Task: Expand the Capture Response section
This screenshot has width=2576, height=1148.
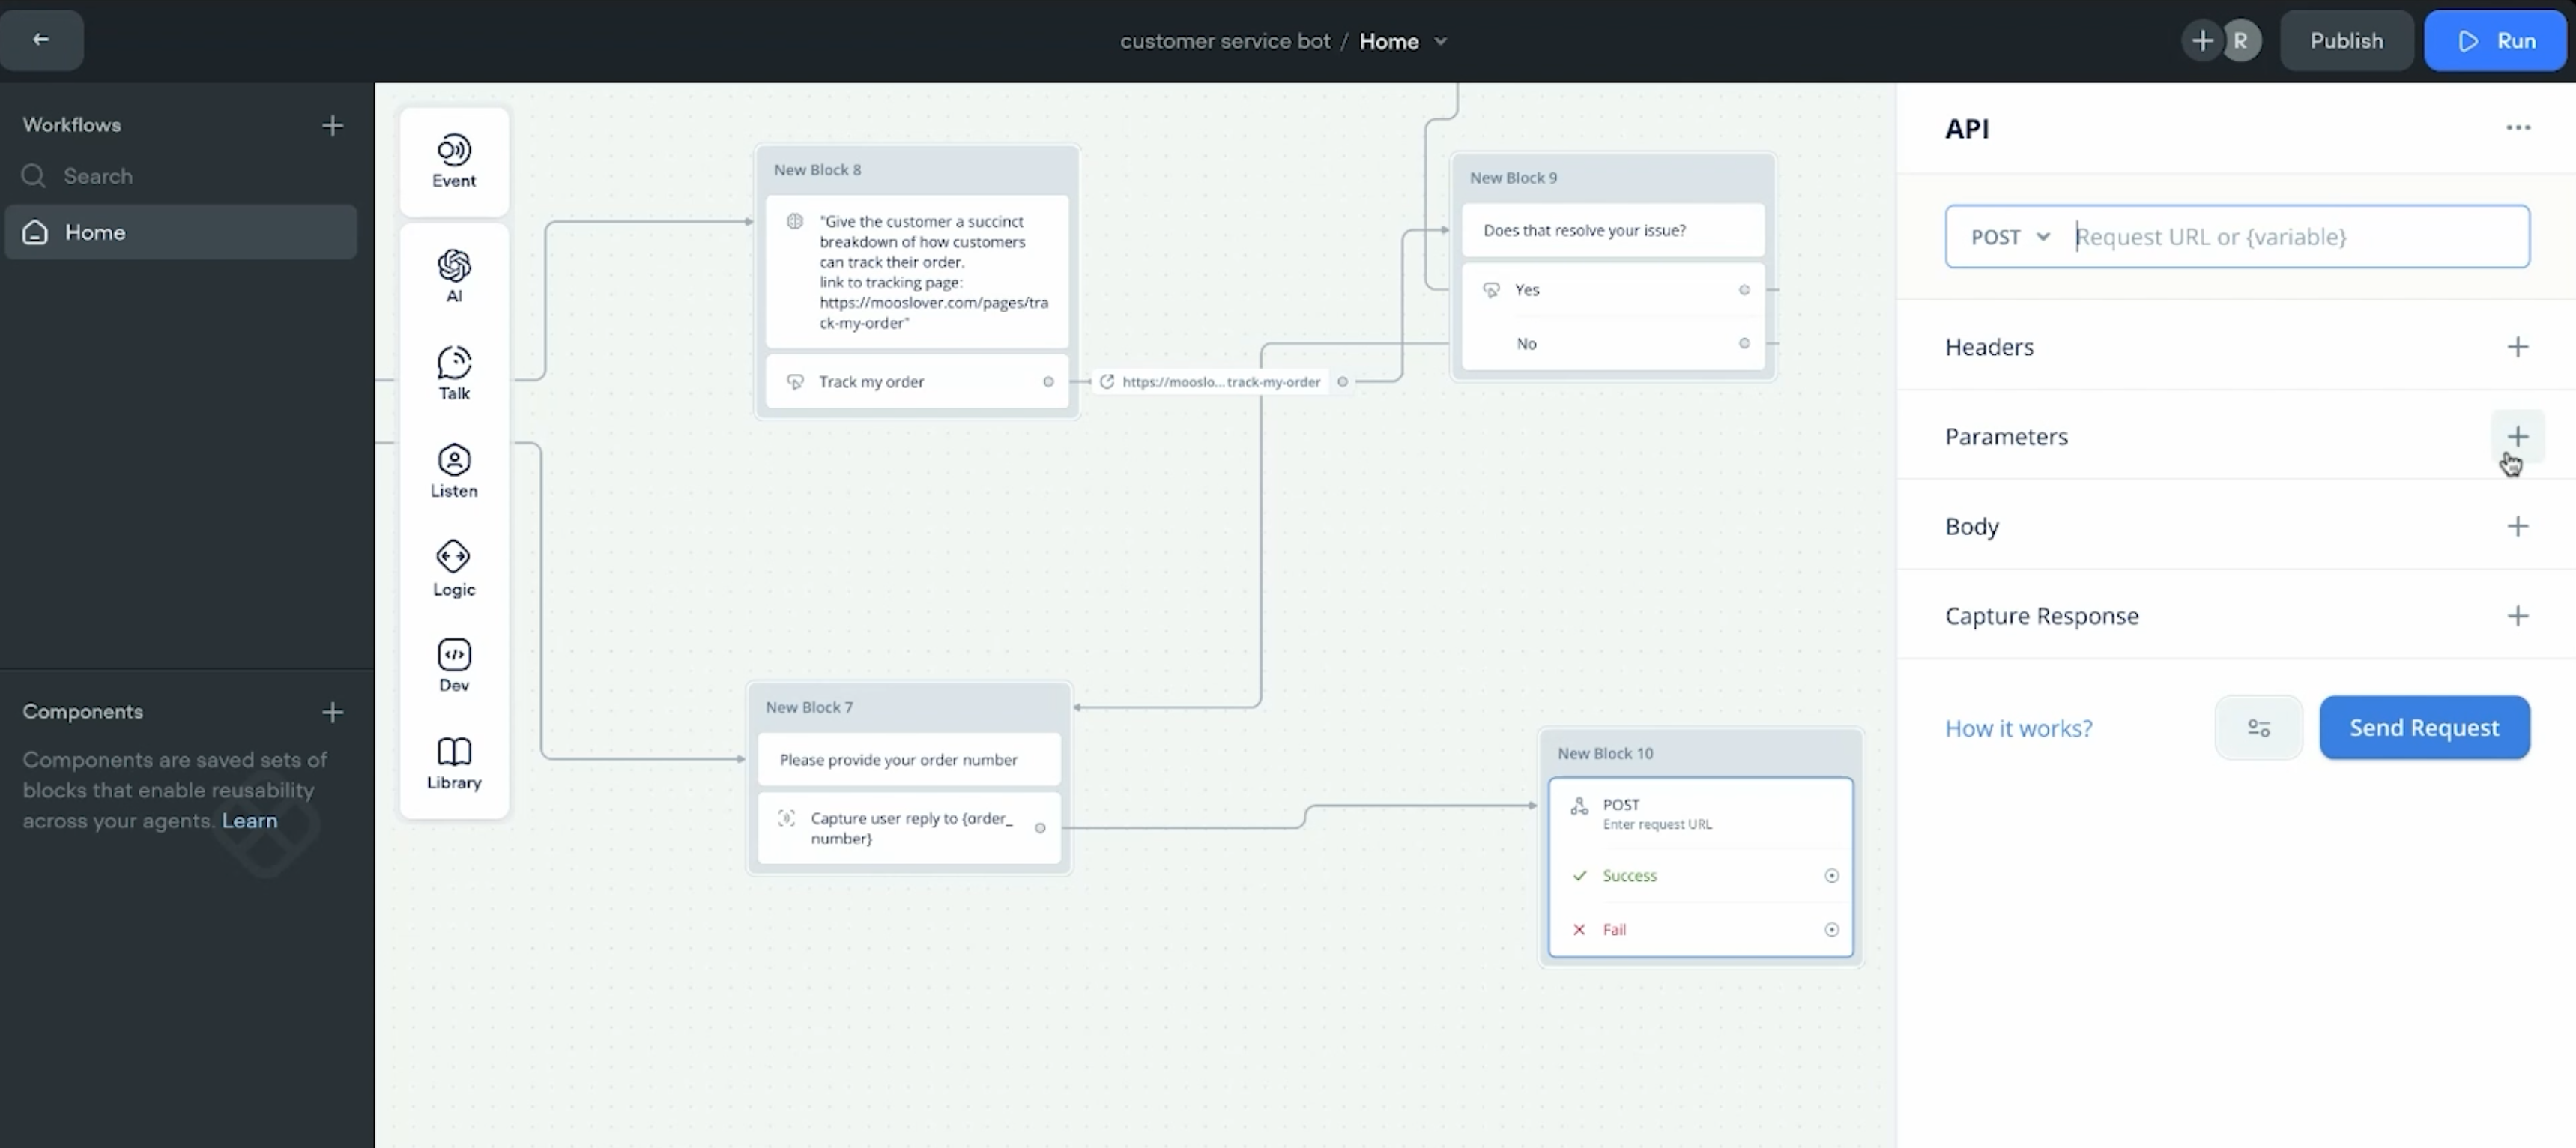Action: pyautogui.click(x=2517, y=616)
